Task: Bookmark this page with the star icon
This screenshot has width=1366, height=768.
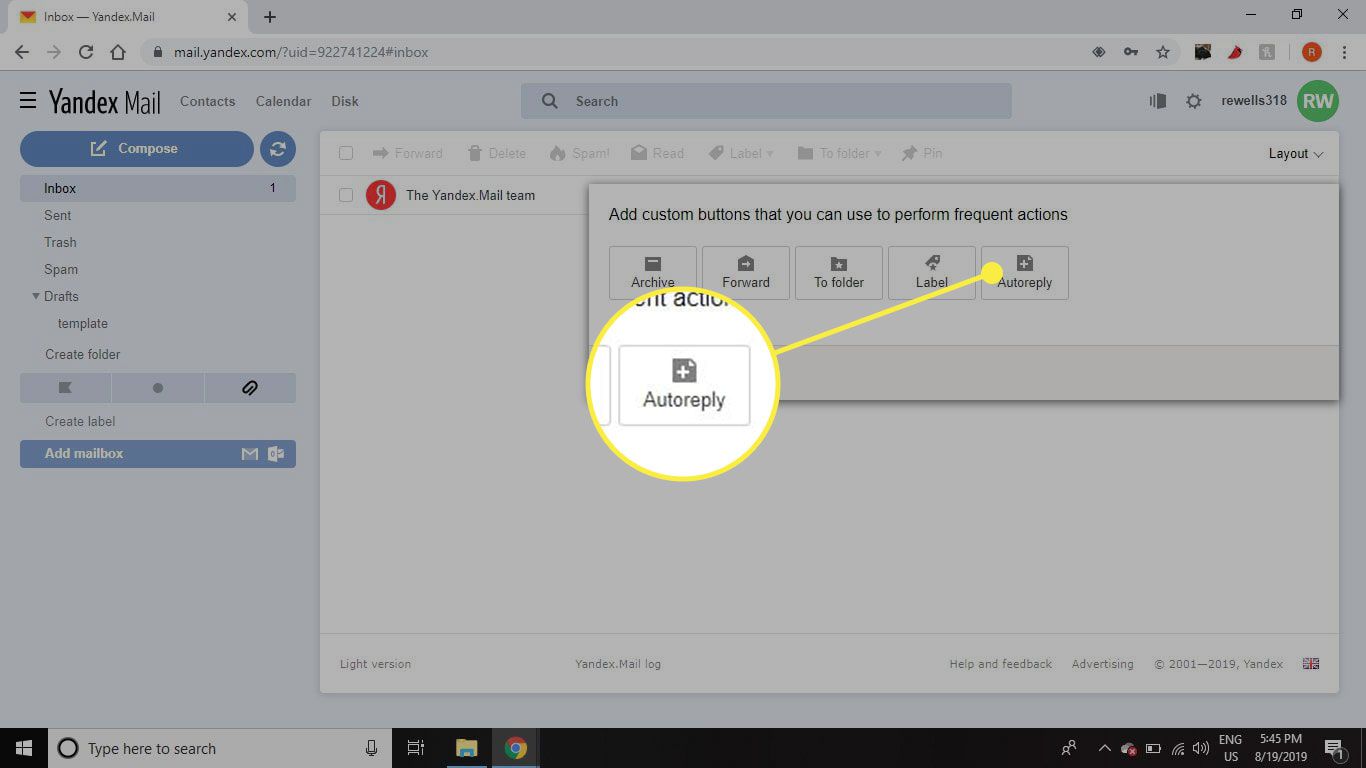Action: [x=1162, y=52]
